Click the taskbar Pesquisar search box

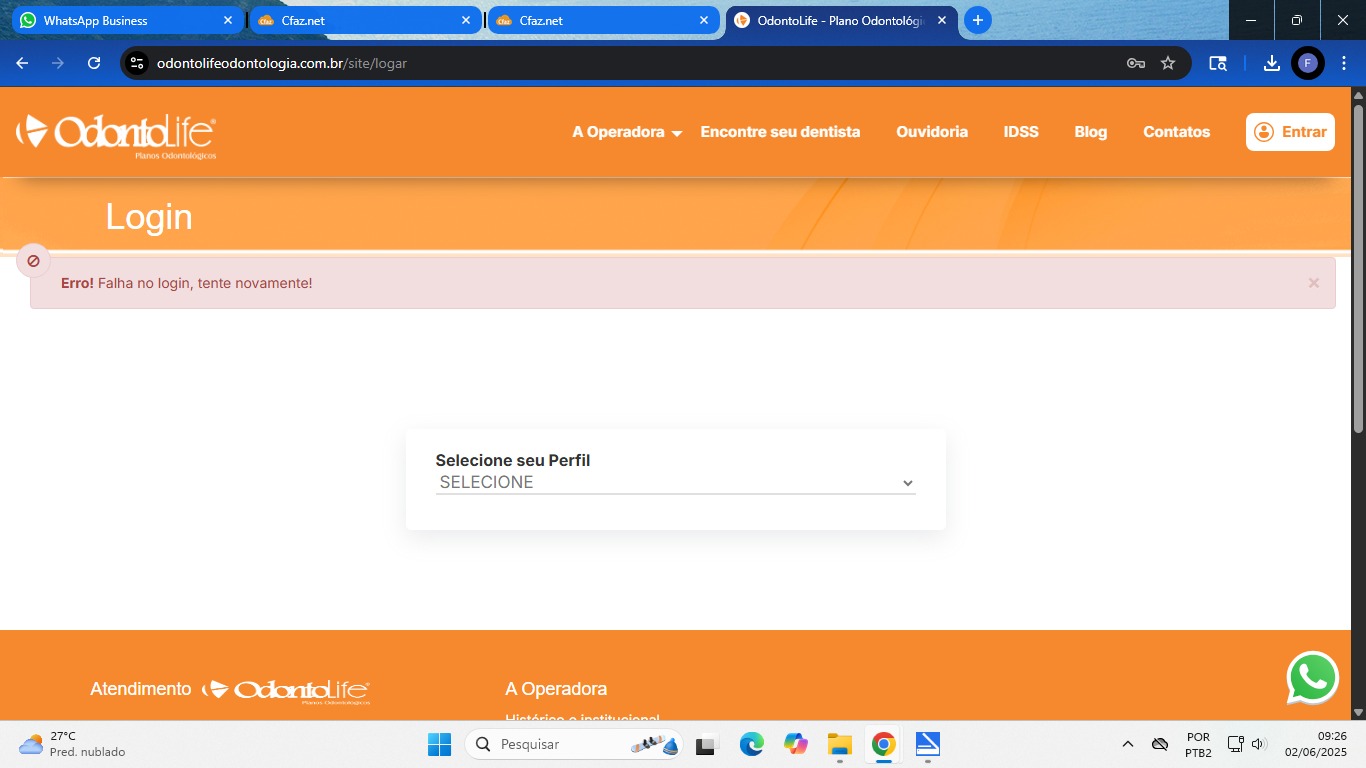[573, 744]
